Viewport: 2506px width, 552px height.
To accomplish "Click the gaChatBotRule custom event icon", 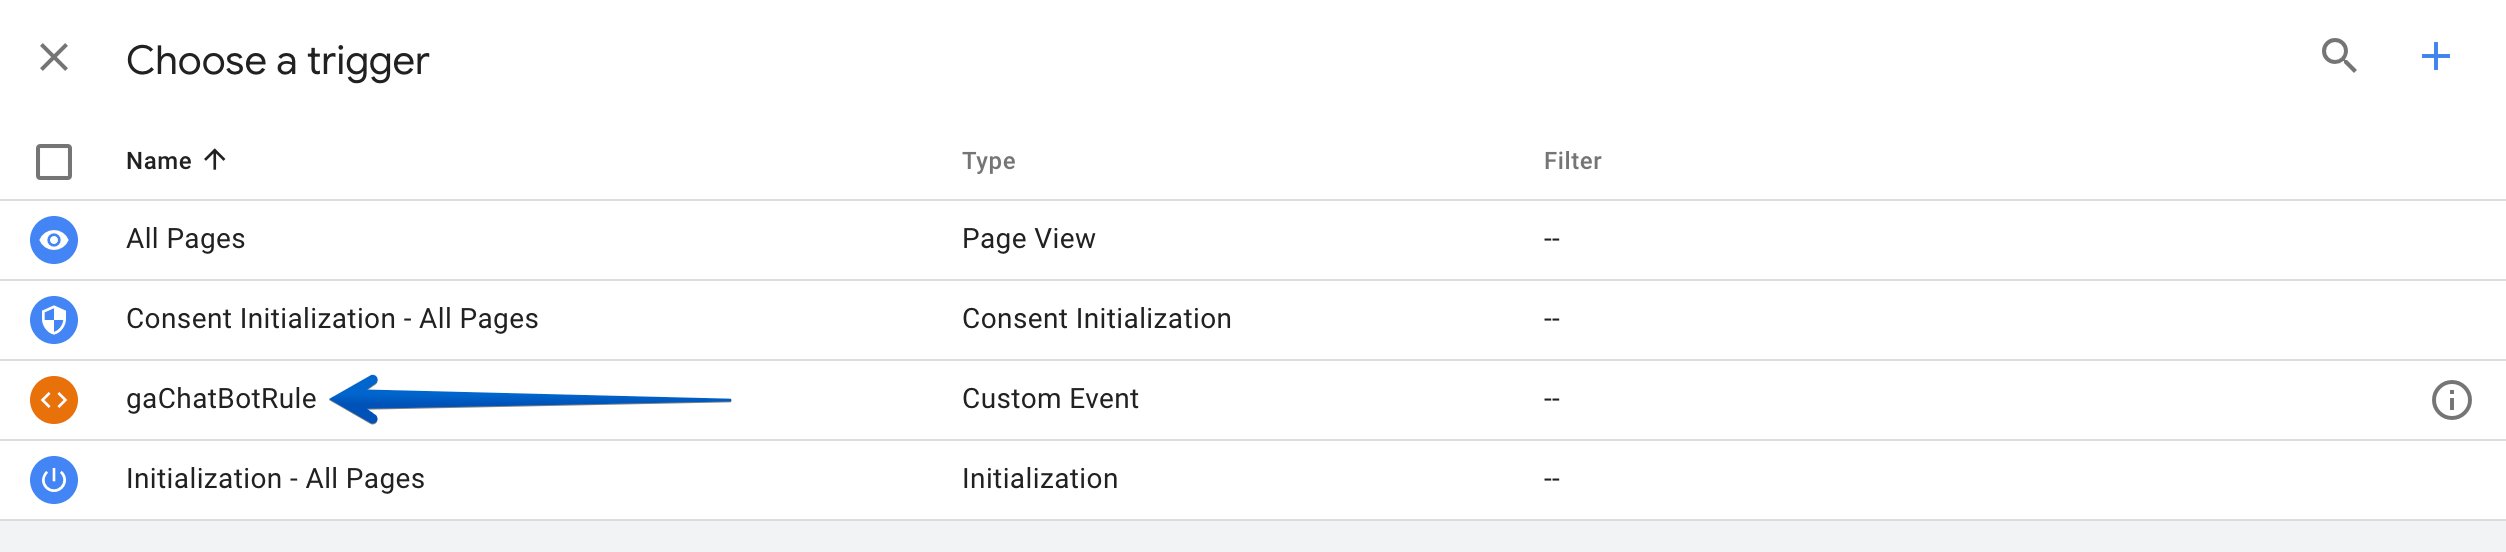I will pyautogui.click(x=54, y=400).
